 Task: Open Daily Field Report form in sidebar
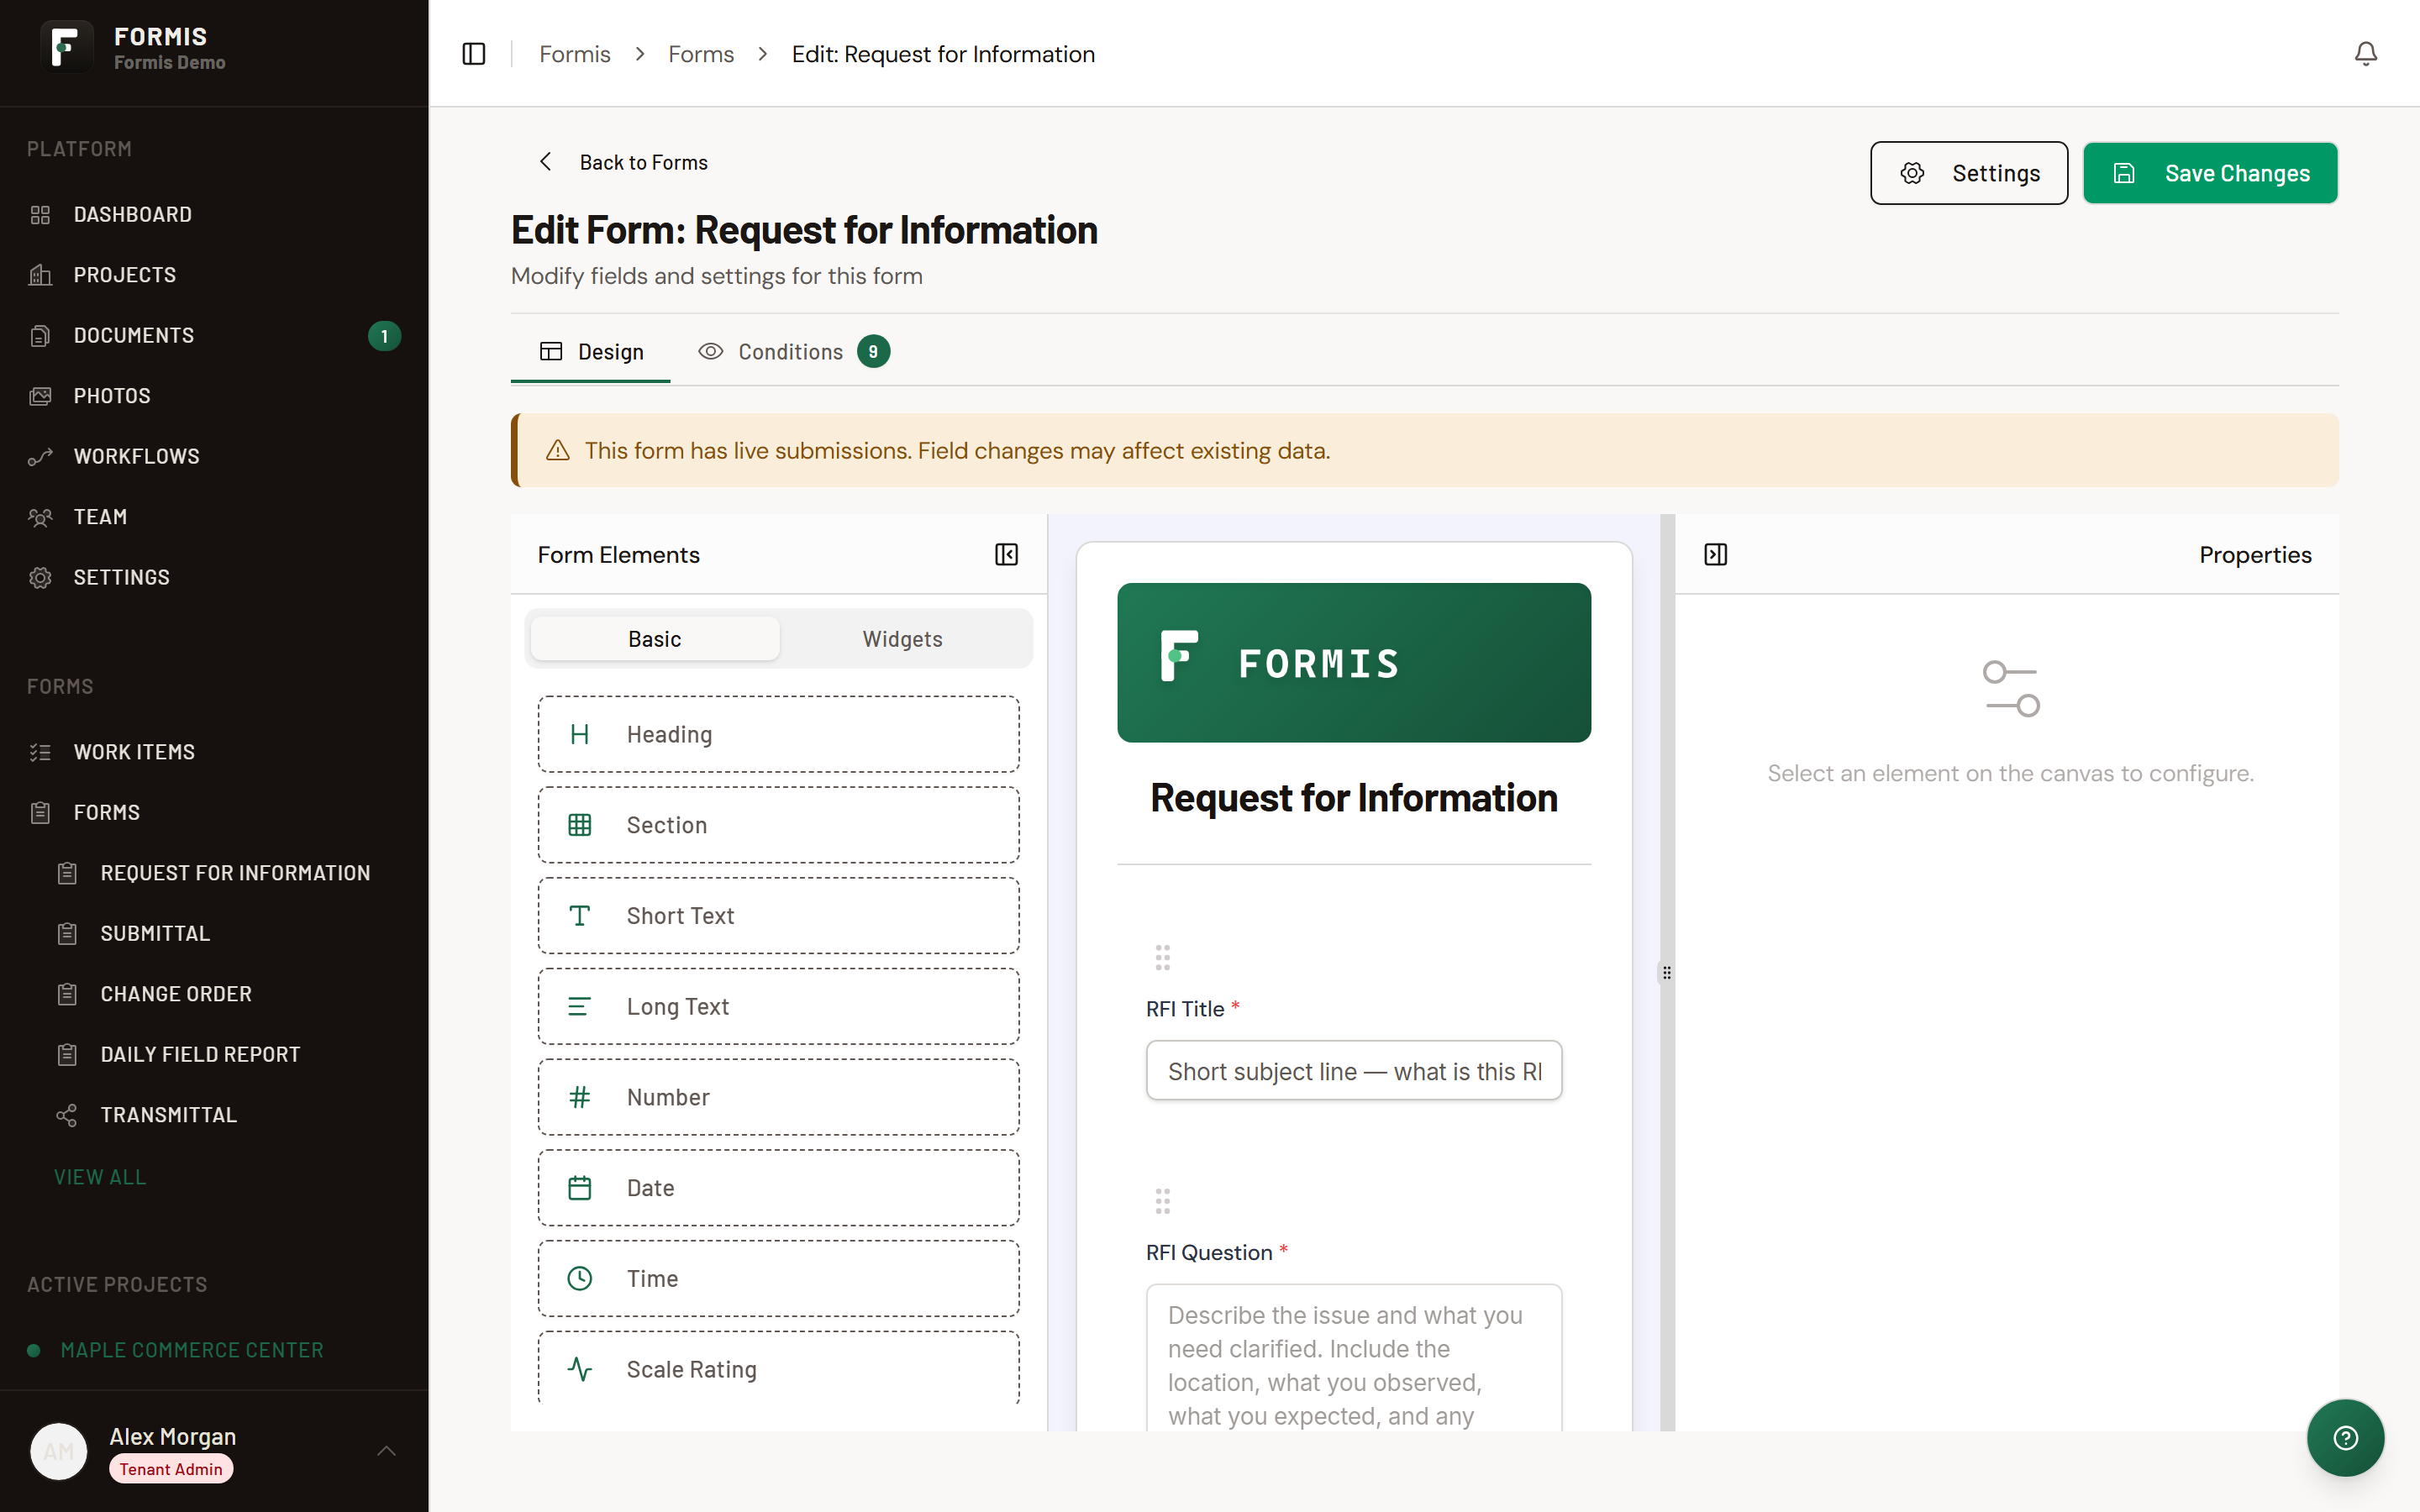tap(228, 1055)
